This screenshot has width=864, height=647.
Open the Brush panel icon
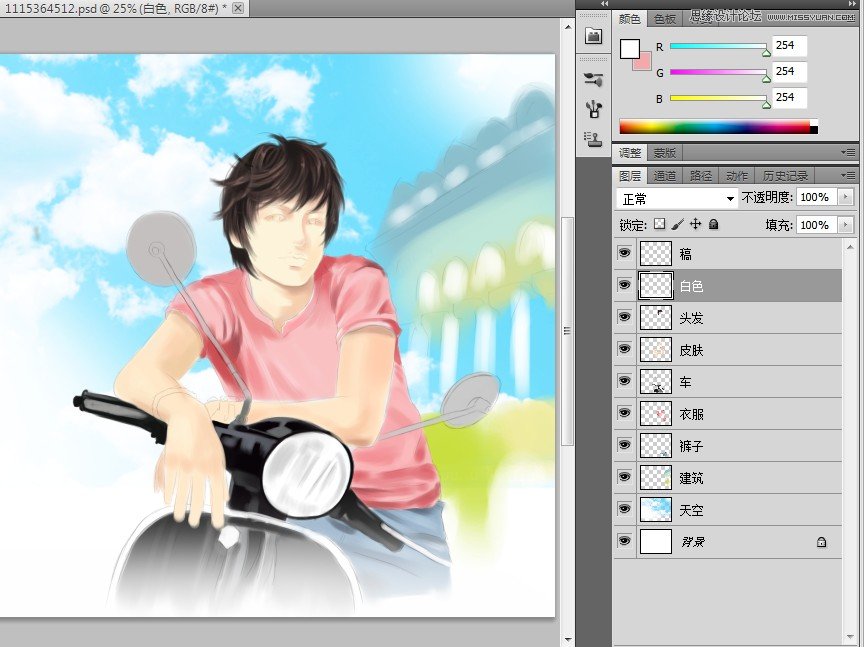coord(594,80)
